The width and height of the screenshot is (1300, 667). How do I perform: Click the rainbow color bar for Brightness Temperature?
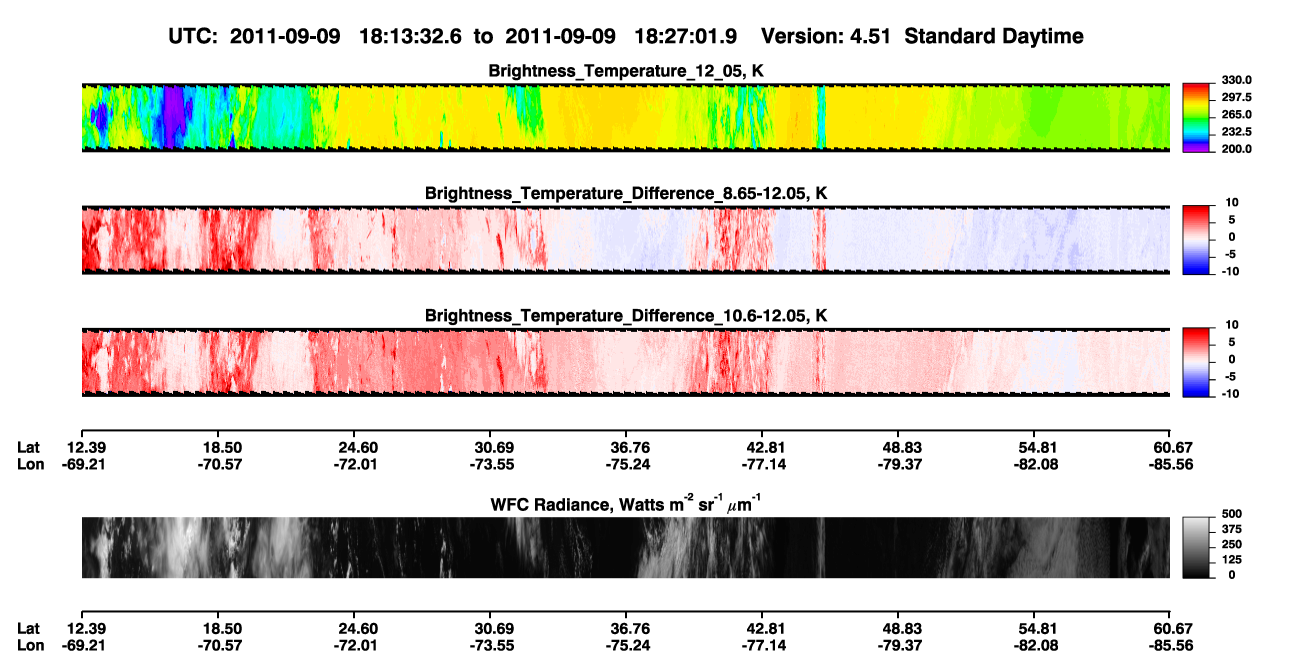click(x=1197, y=117)
